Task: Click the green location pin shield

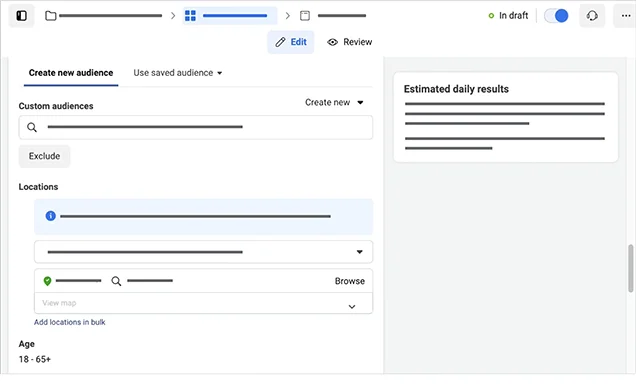Action: click(x=47, y=281)
